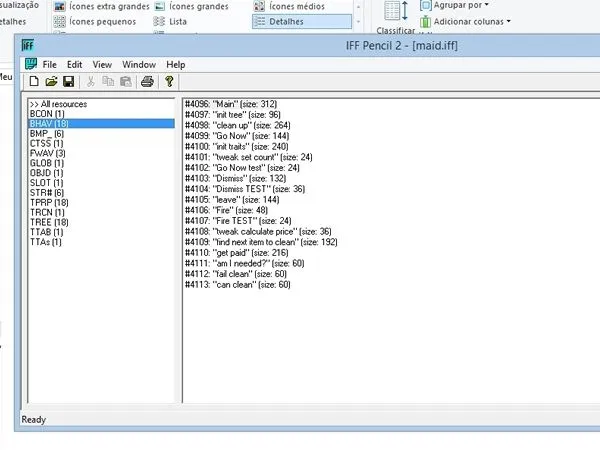Viewport: 600px width, 450px height.
Task: Click the Save floppy disk icon
Action: tap(68, 81)
